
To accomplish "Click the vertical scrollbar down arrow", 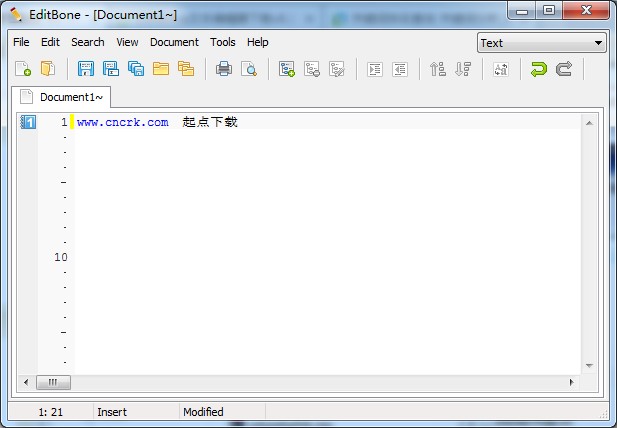I will tap(589, 366).
